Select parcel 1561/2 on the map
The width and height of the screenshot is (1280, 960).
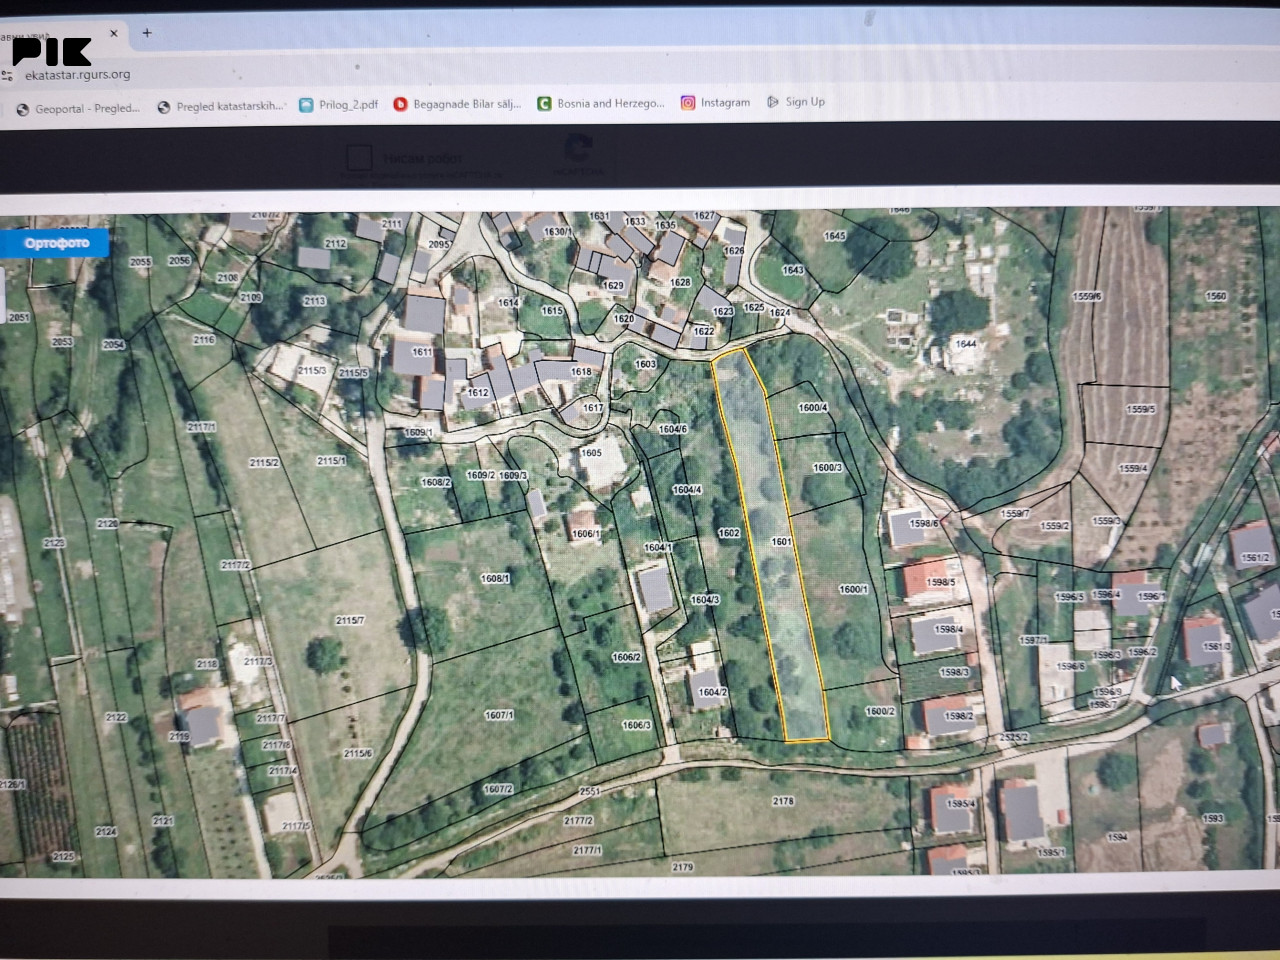(1255, 558)
